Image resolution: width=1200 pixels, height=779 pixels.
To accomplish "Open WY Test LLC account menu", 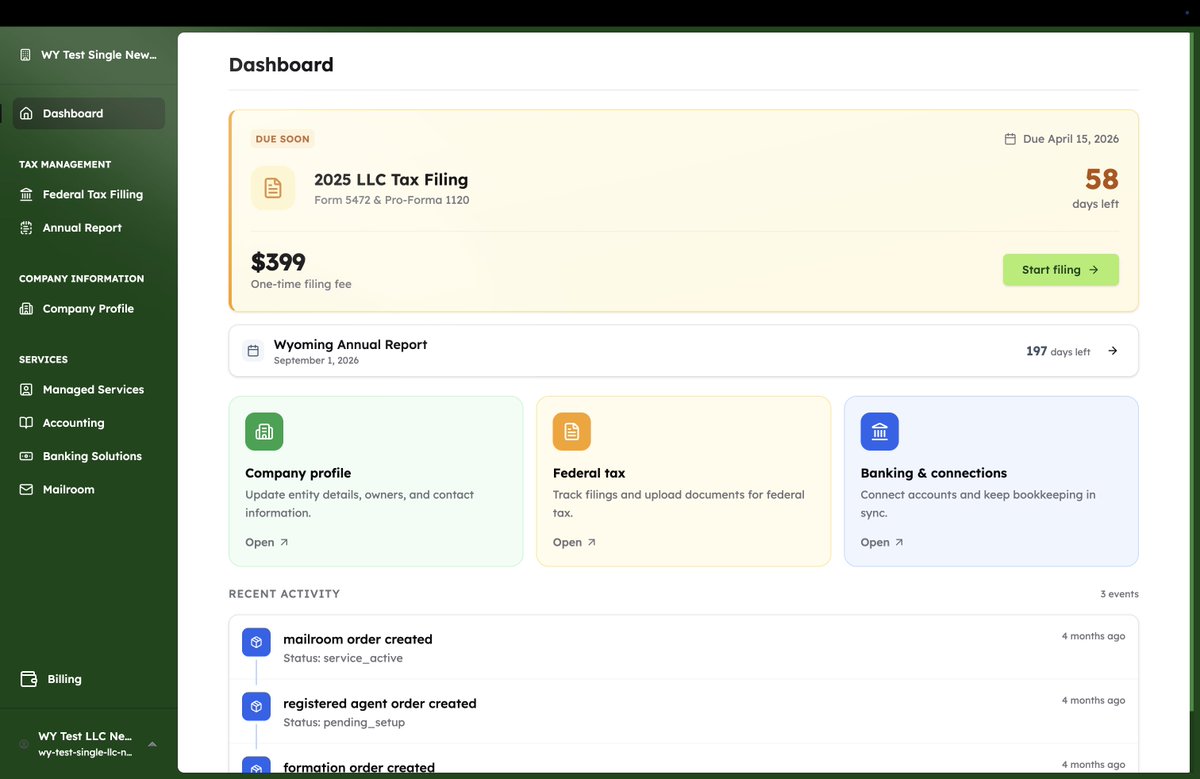I will coord(88,744).
